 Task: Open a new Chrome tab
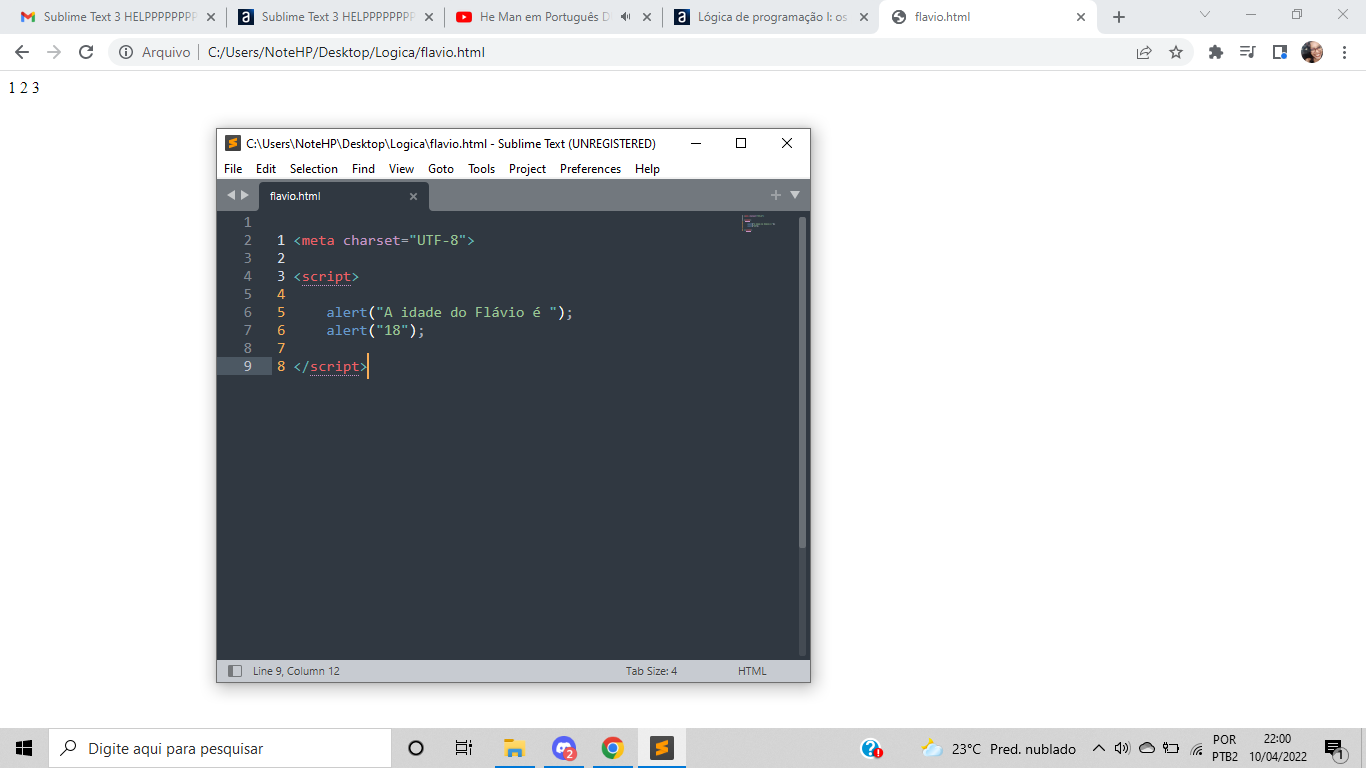(1119, 17)
